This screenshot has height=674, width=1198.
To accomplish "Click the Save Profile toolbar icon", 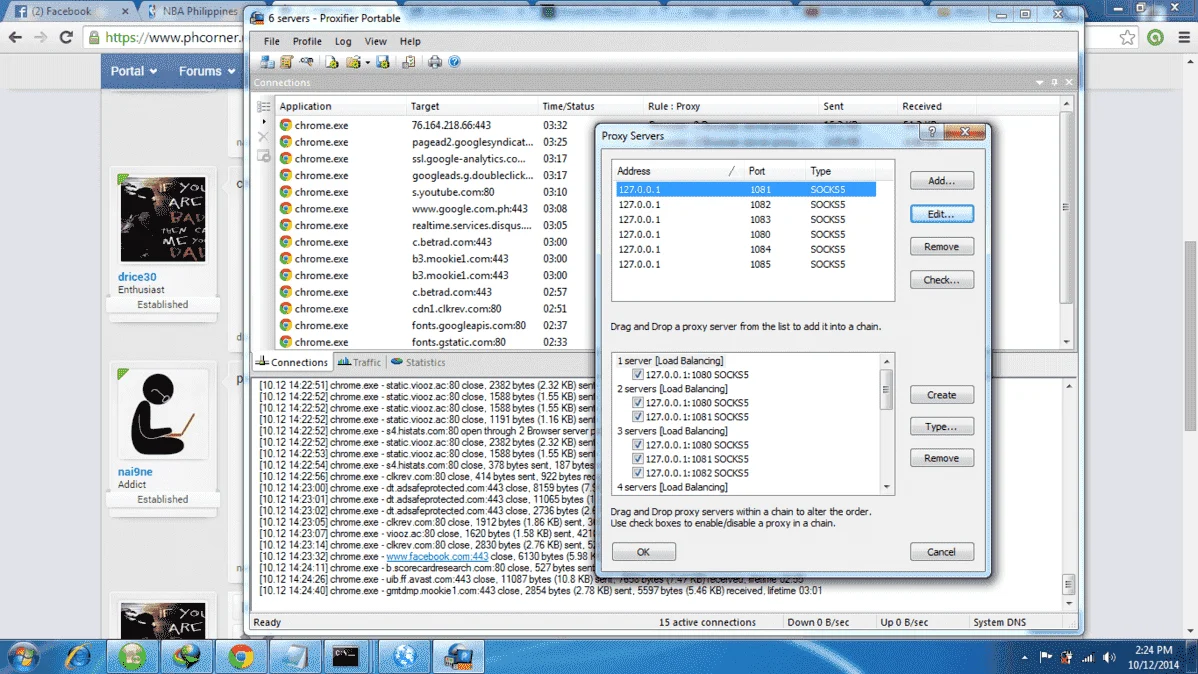I will coord(383,62).
